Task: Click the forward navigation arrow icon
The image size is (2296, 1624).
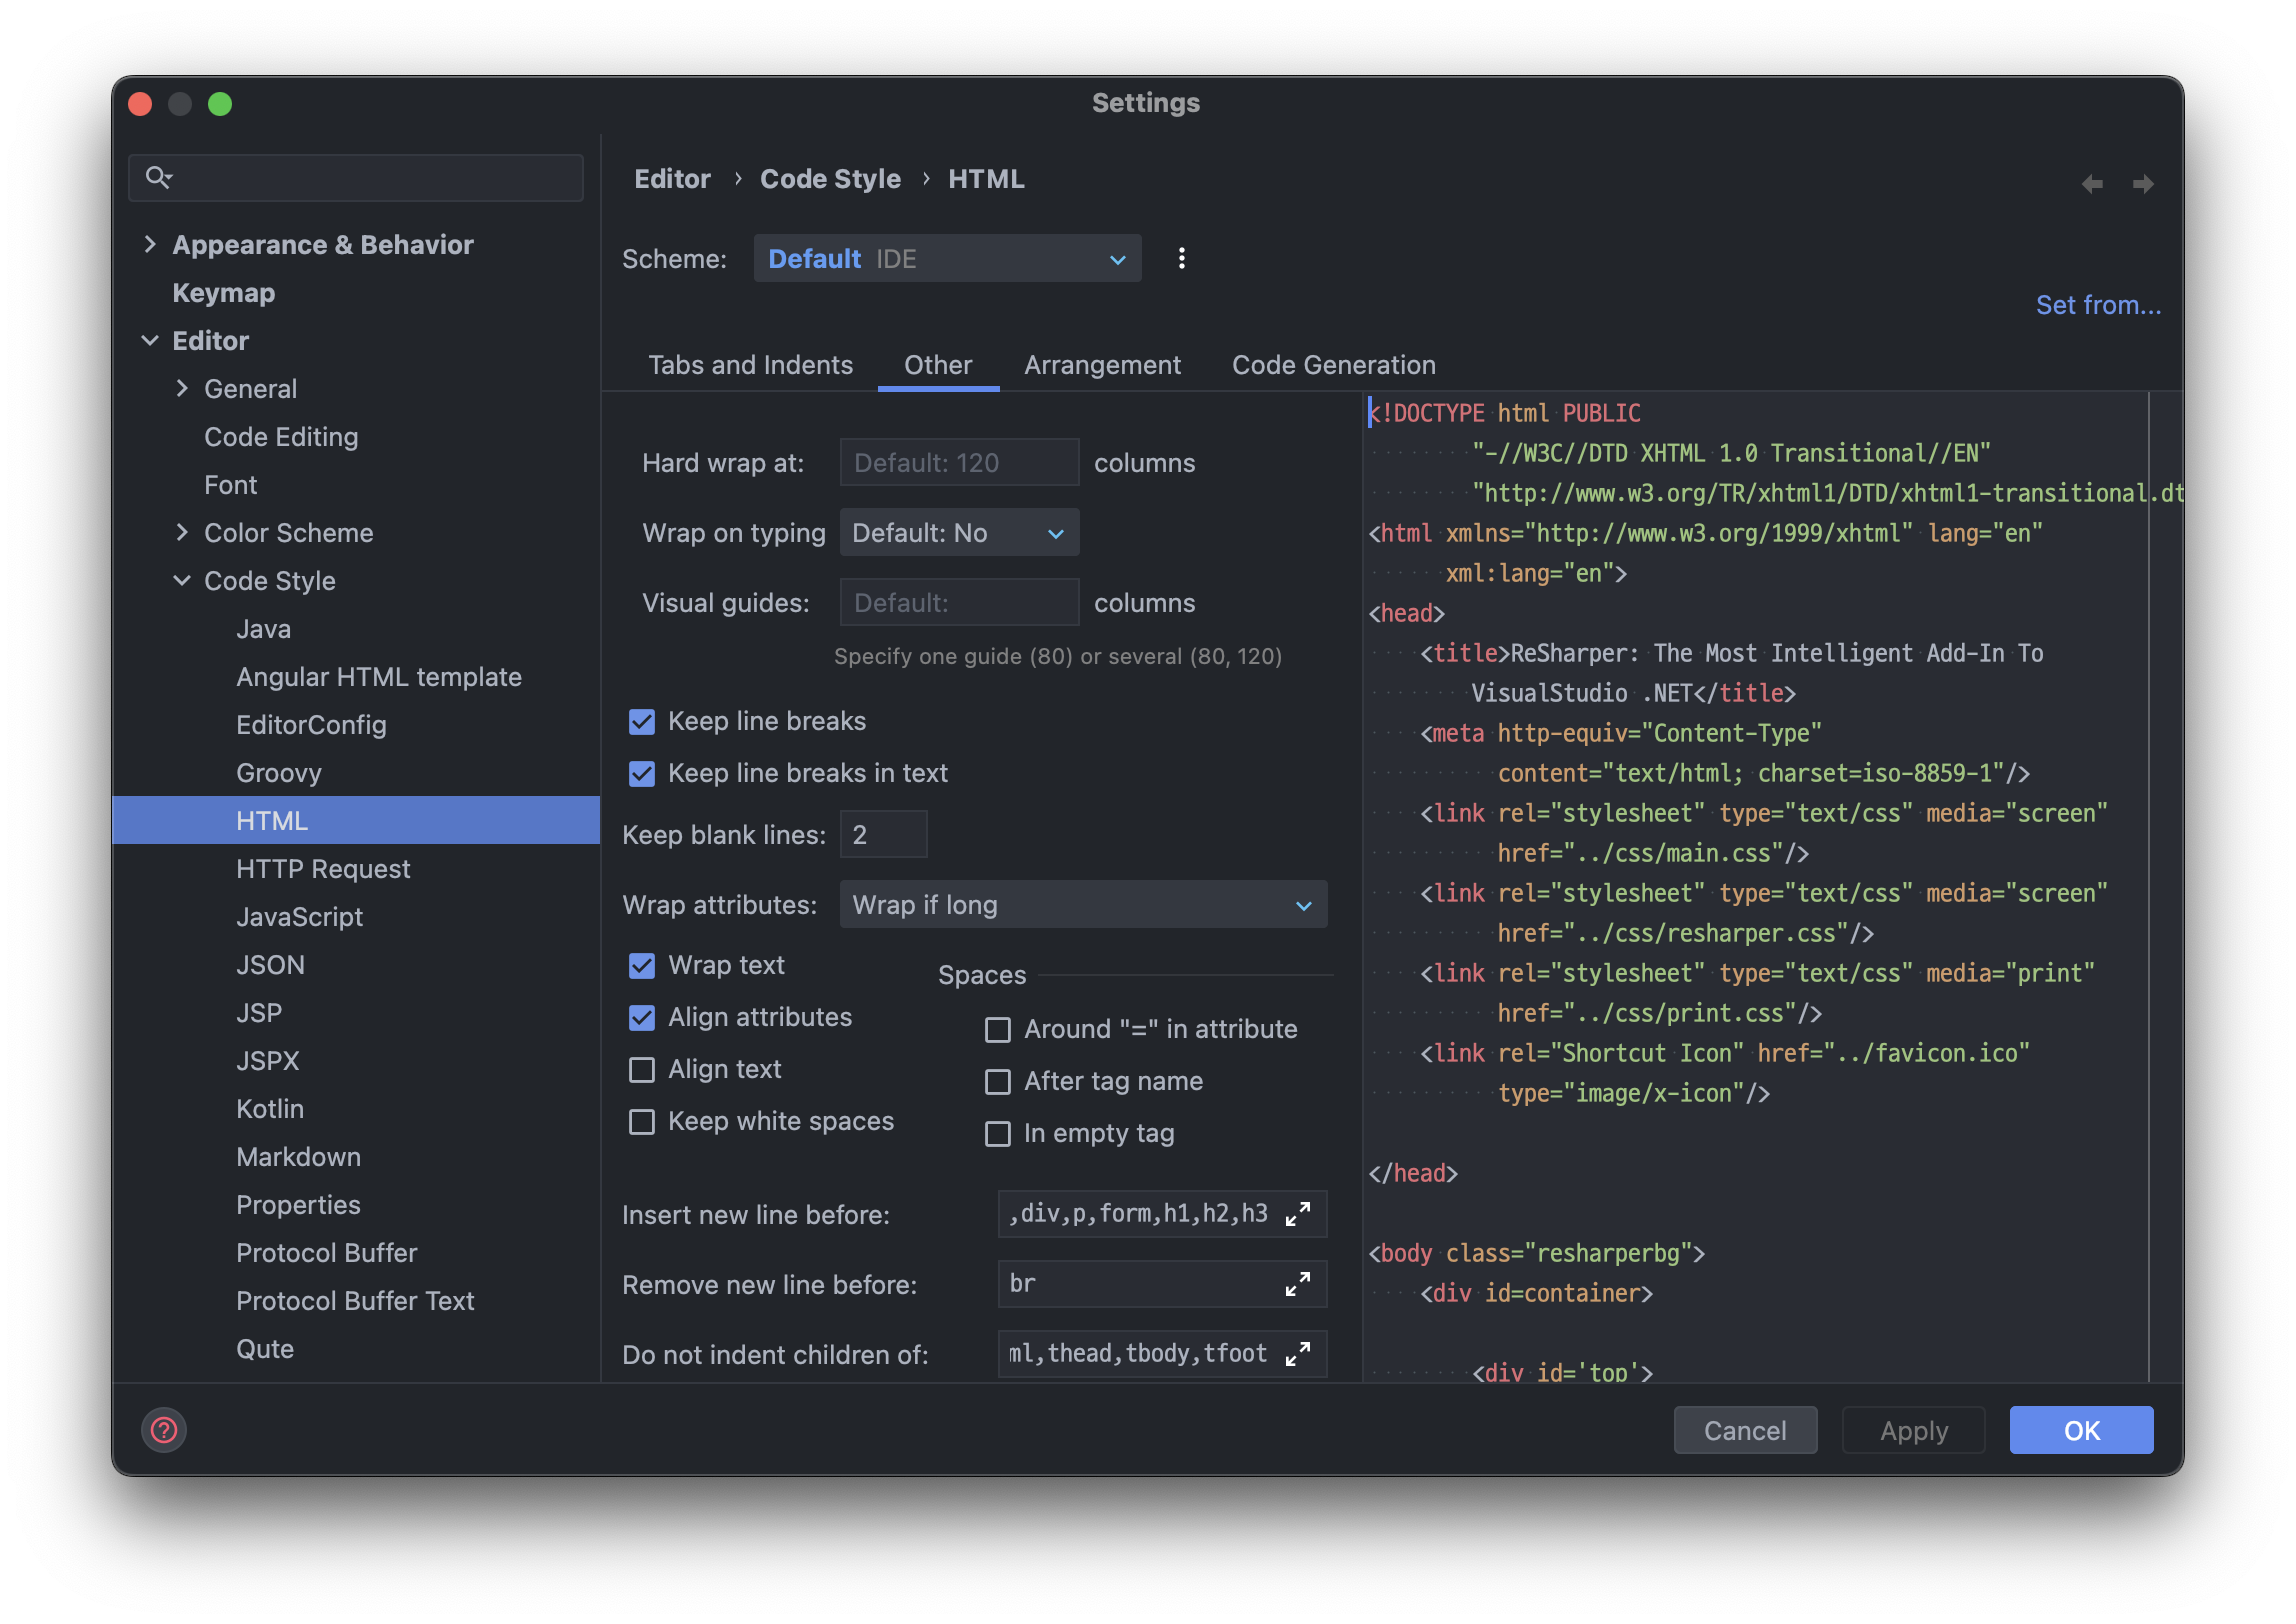Action: [x=2143, y=184]
